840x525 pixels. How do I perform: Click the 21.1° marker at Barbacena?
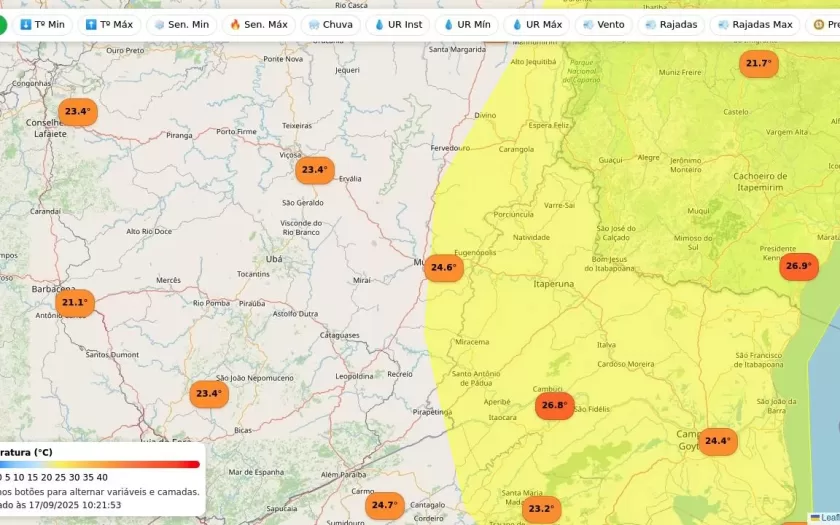pyautogui.click(x=74, y=302)
